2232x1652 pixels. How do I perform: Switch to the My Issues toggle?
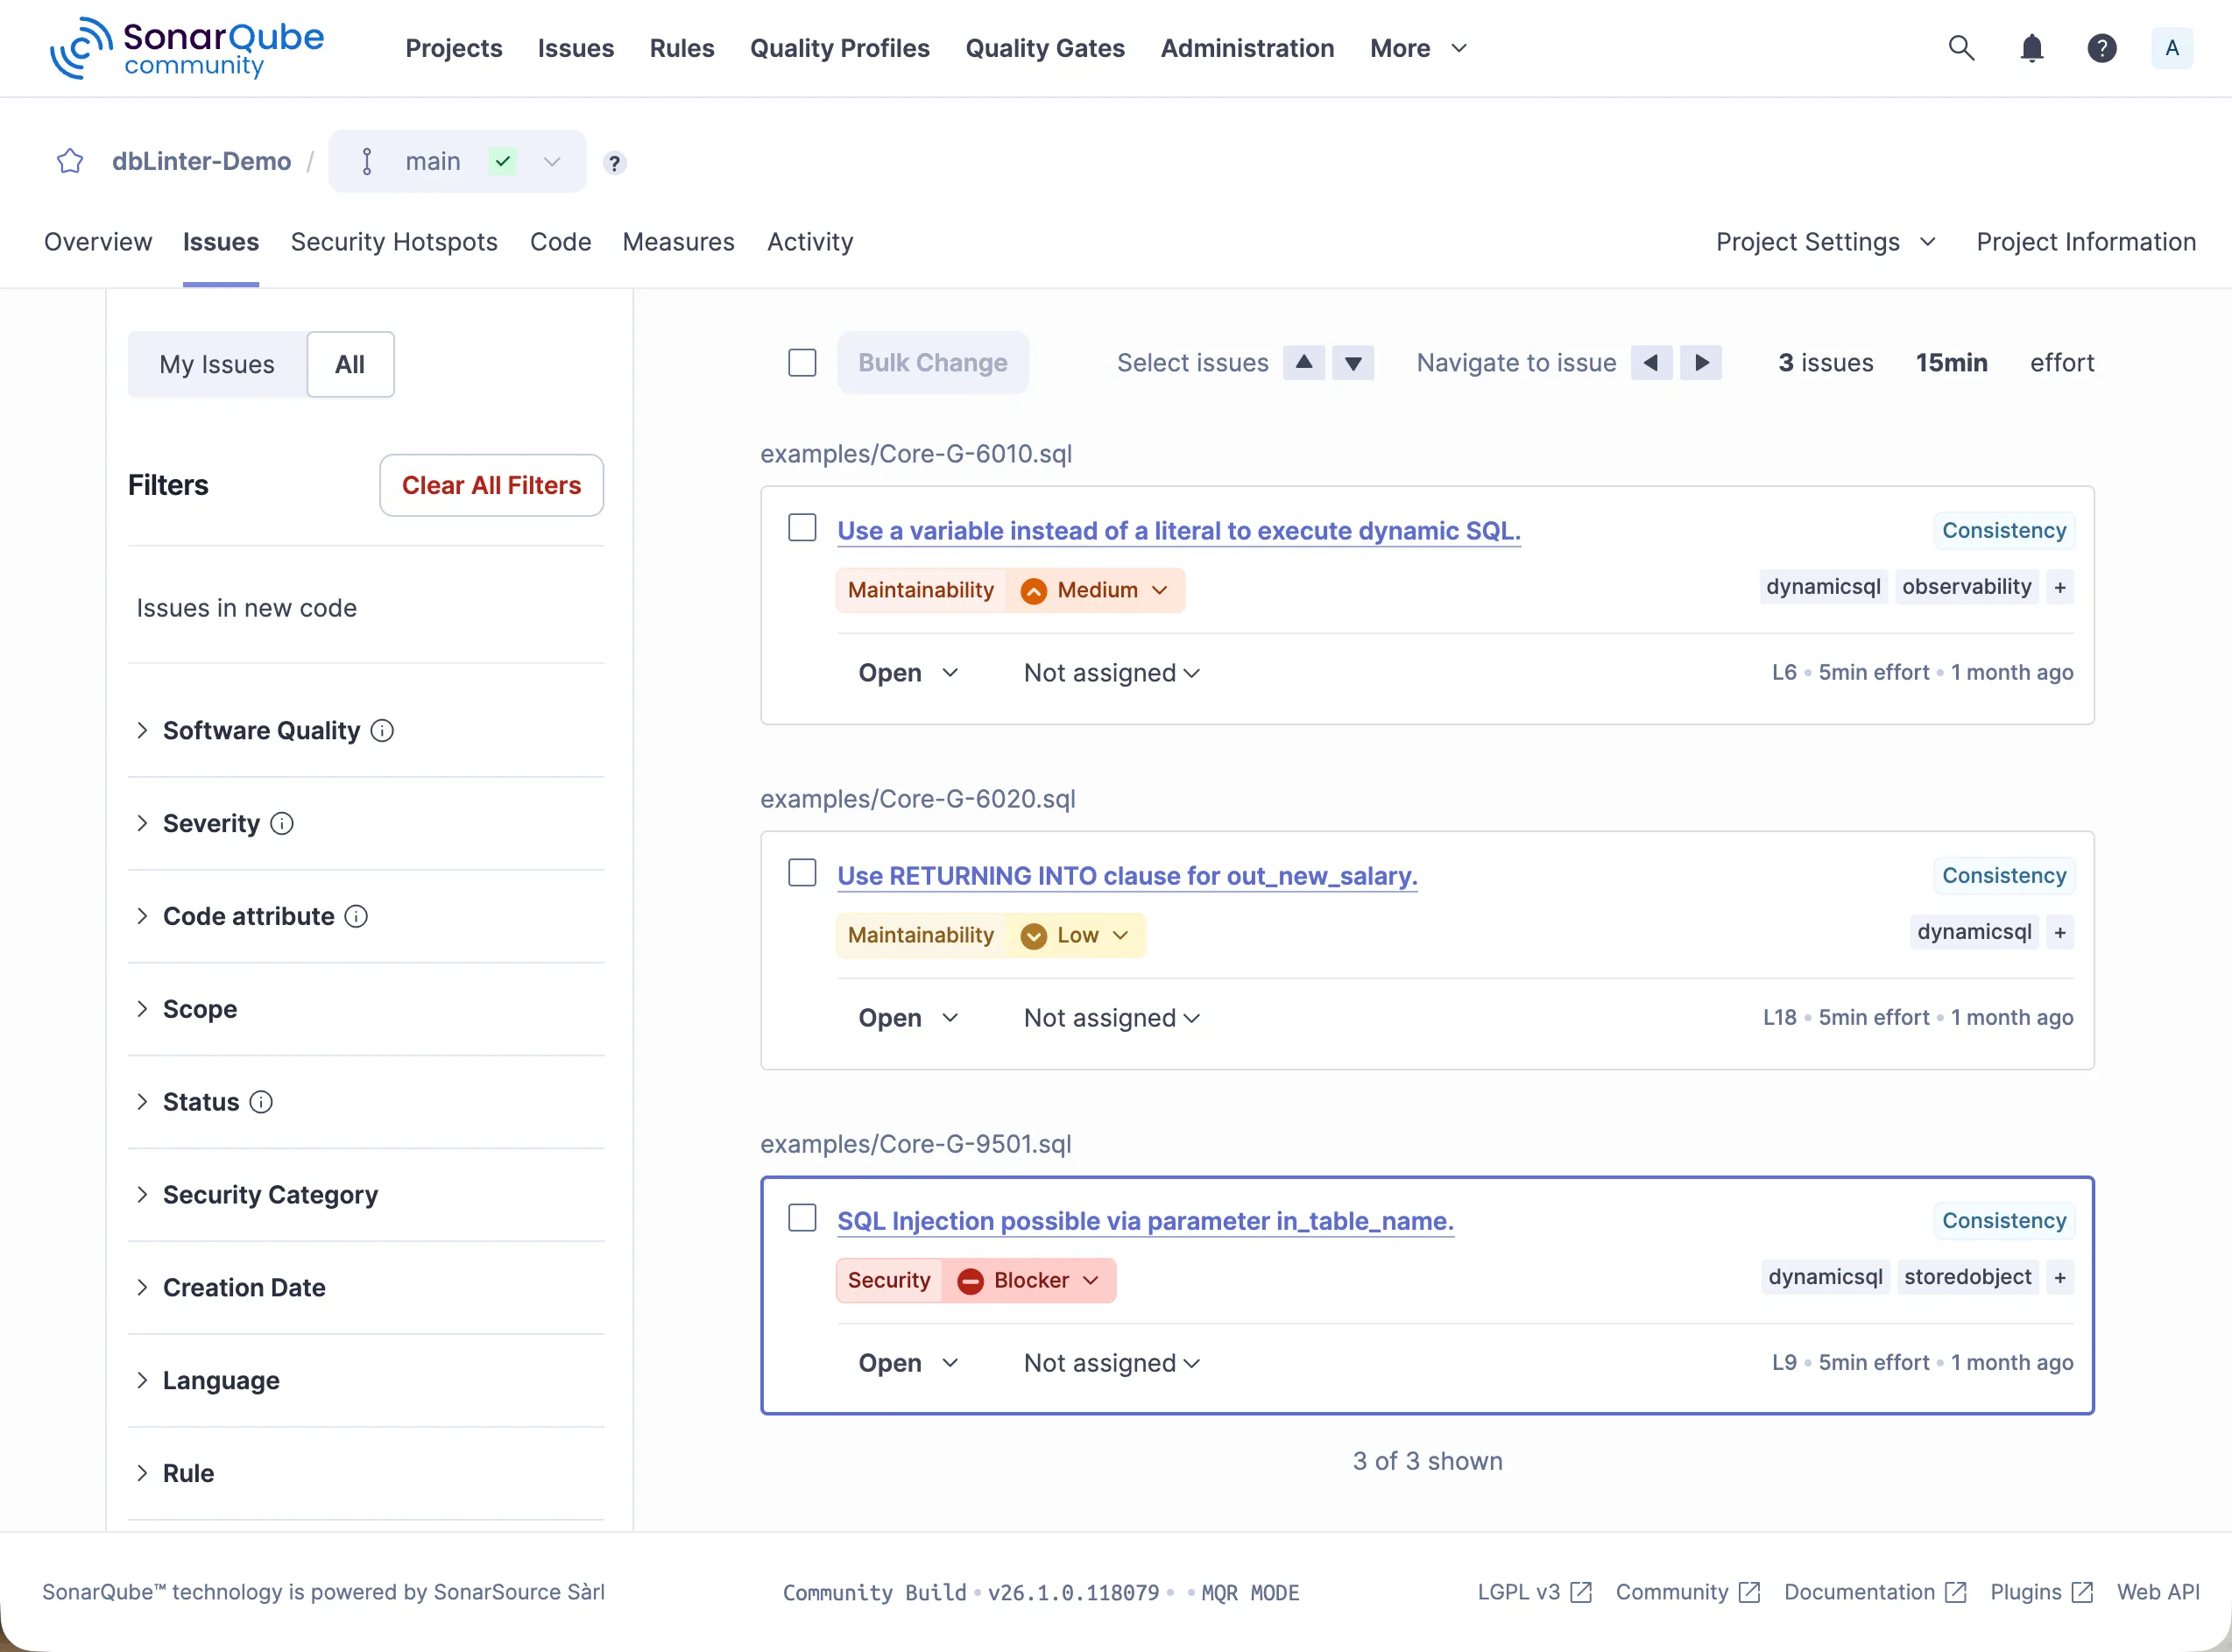[217, 365]
